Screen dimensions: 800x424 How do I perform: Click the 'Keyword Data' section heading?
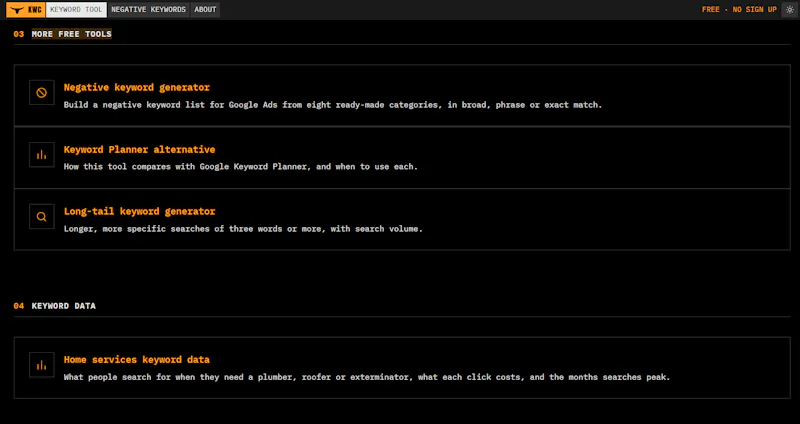(x=64, y=306)
